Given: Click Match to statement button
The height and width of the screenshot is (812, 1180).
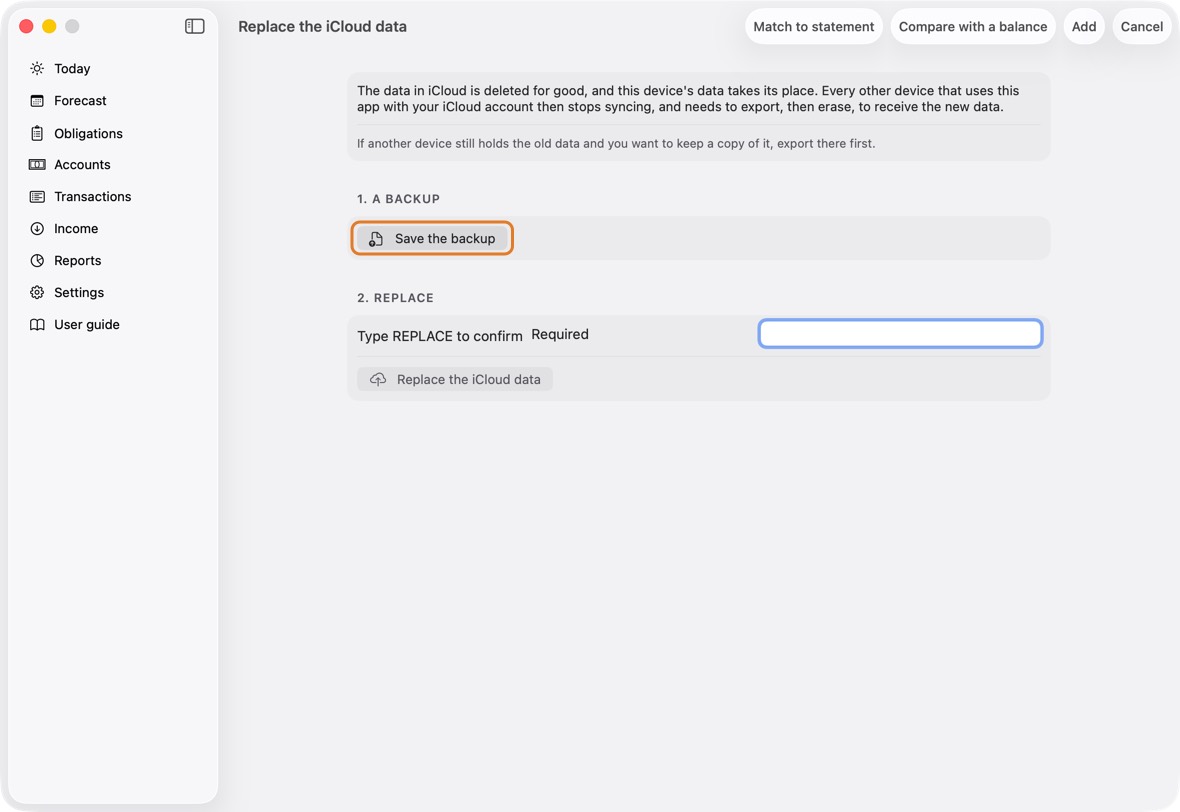Looking at the screenshot, I should [814, 26].
